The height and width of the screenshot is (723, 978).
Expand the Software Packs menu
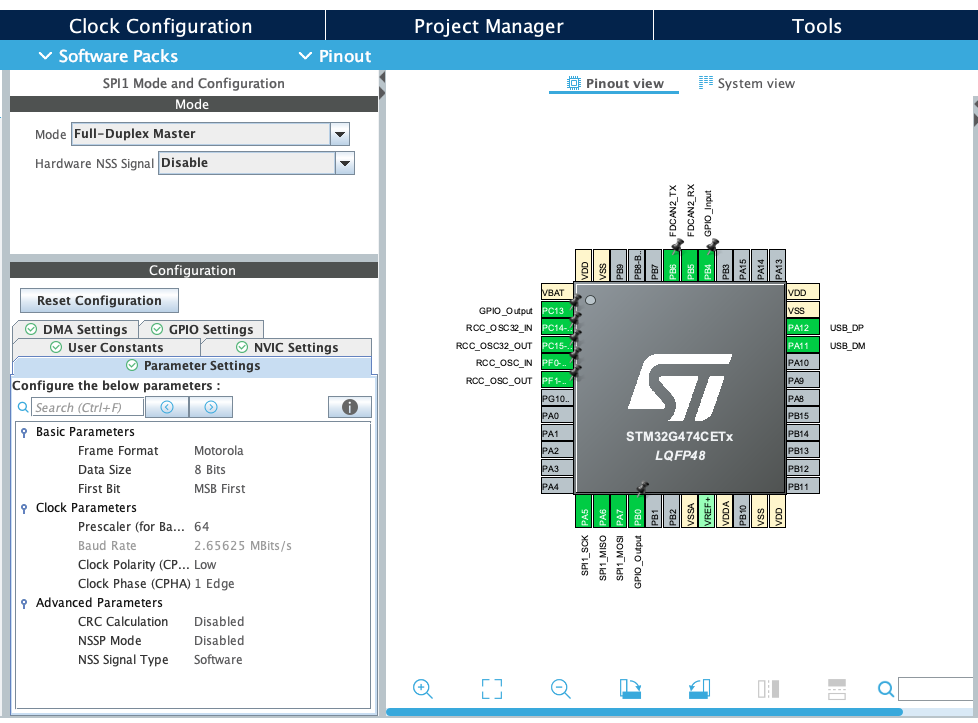[x=109, y=56]
